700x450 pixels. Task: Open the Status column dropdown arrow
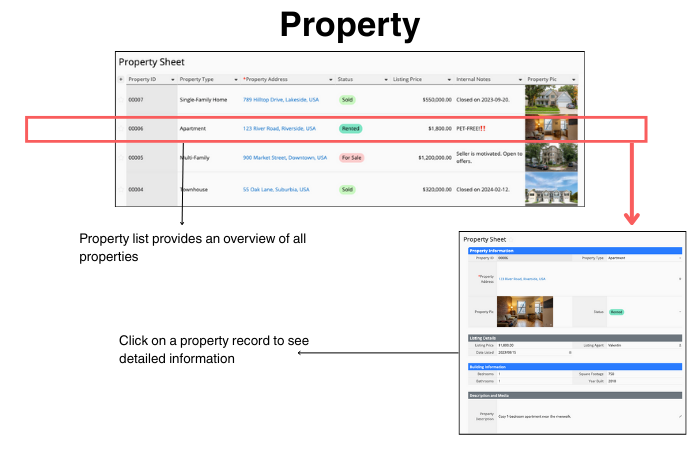384,79
